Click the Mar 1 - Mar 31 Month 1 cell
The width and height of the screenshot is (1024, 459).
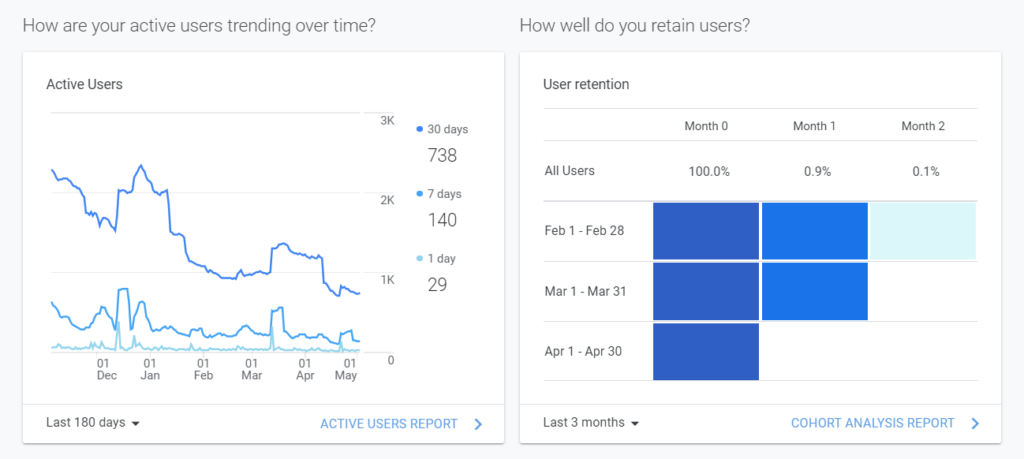814,291
